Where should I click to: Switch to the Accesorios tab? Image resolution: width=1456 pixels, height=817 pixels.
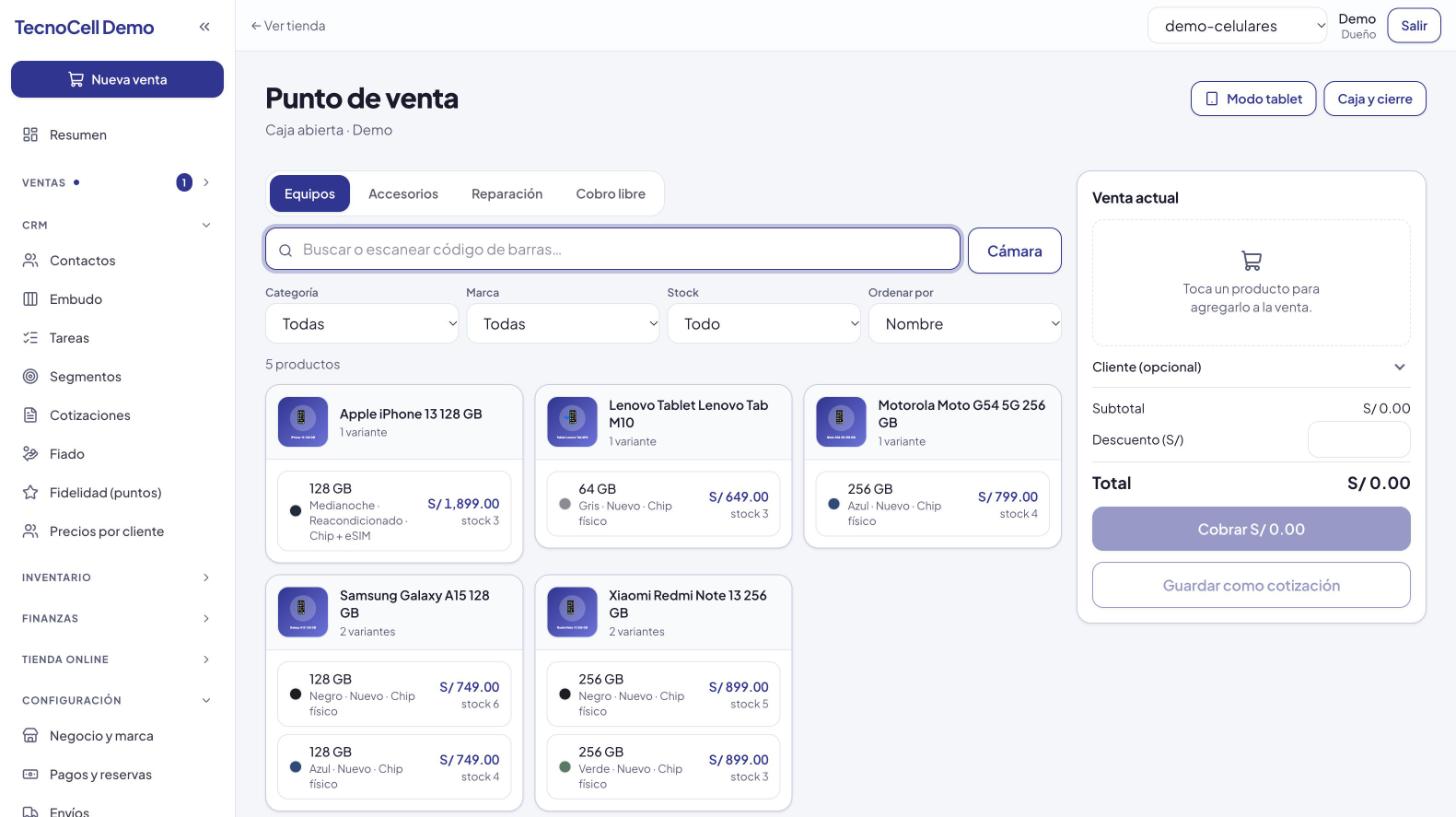(x=403, y=194)
